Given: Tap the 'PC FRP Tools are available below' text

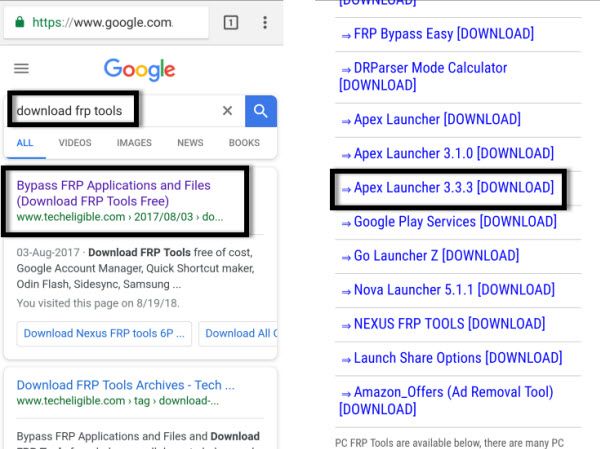Looking at the screenshot, I should (449, 443).
